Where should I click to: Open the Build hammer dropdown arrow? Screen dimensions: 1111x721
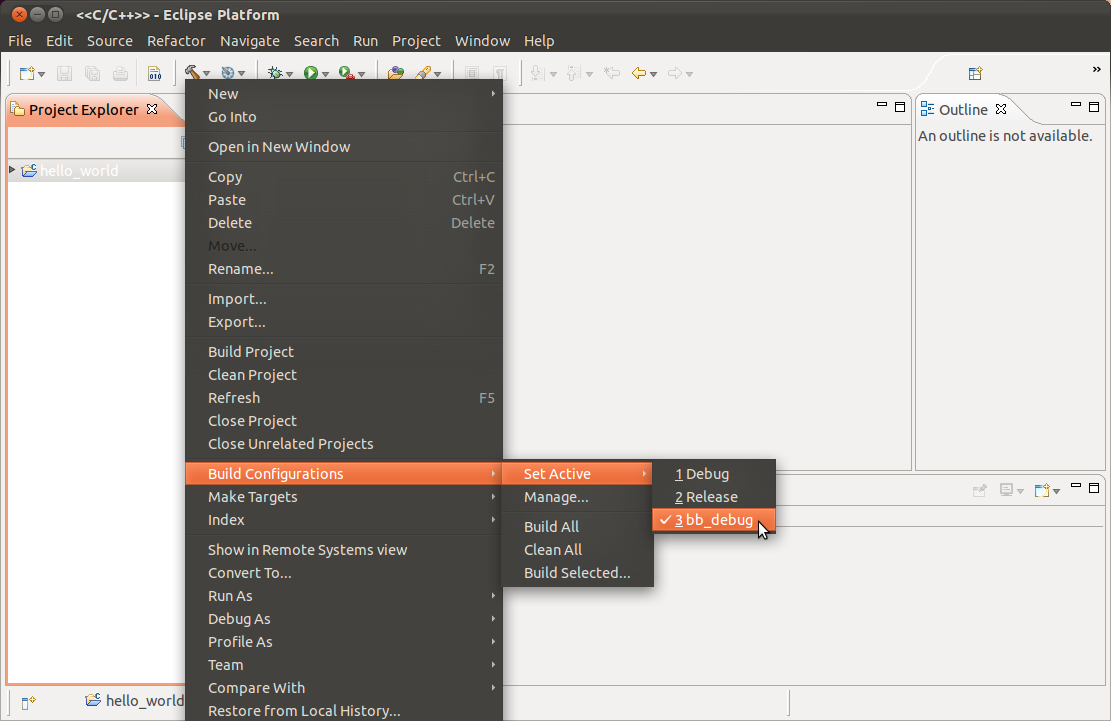(206, 74)
